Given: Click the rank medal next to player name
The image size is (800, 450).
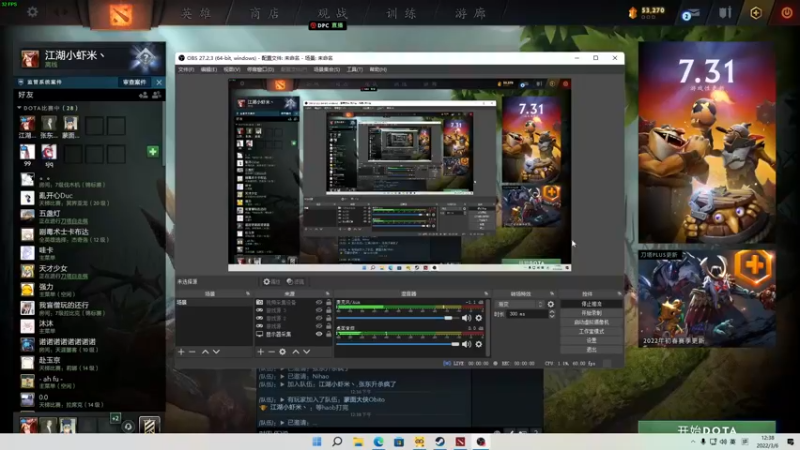Looking at the screenshot, I should tap(145, 58).
